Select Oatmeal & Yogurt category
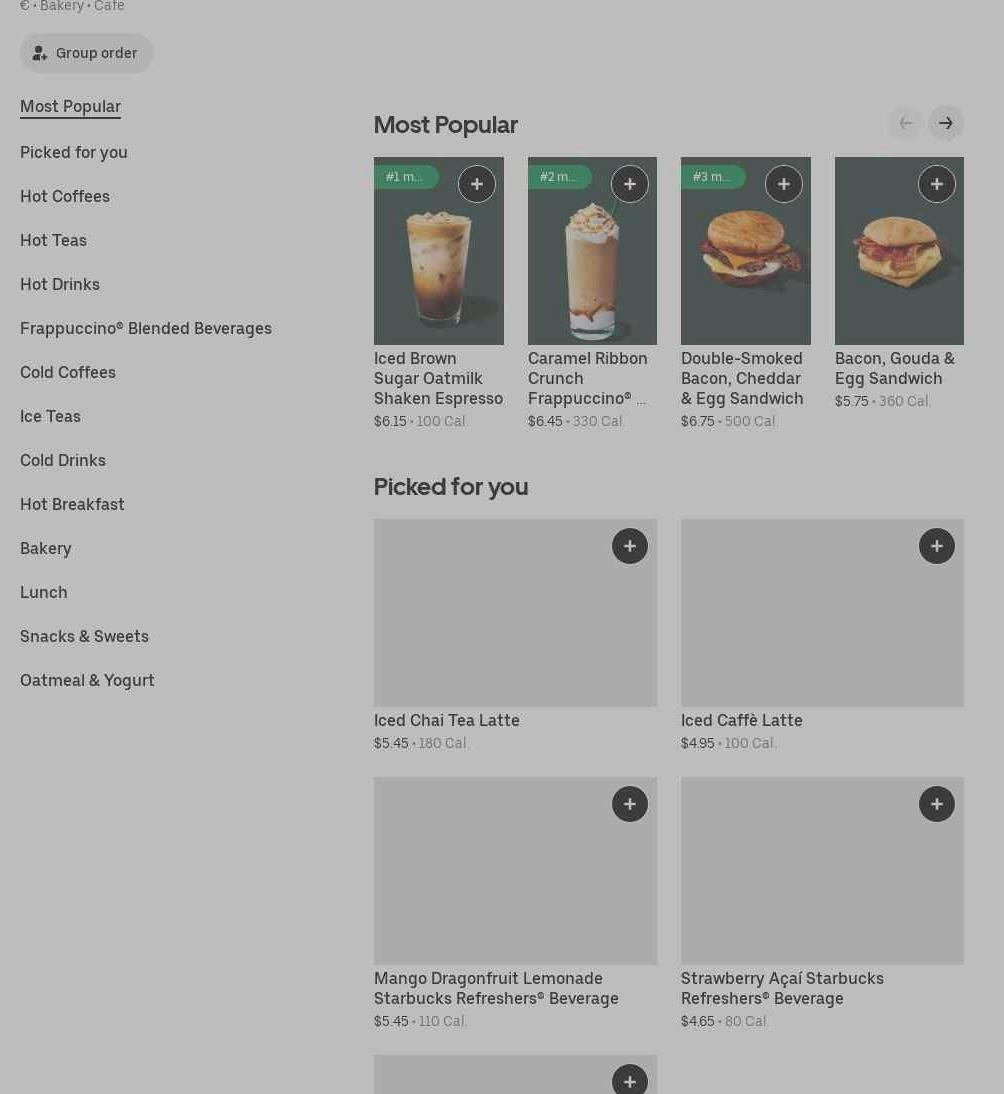The height and width of the screenshot is (1094, 1004). (x=87, y=680)
